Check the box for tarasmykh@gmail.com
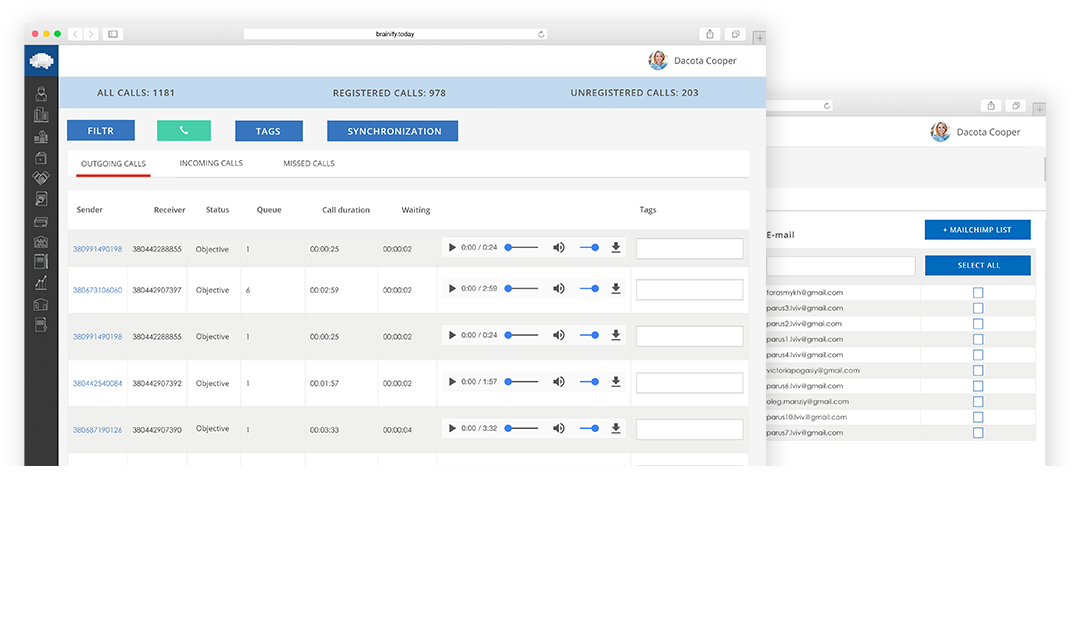The width and height of the screenshot is (1075, 626). pos(978,293)
